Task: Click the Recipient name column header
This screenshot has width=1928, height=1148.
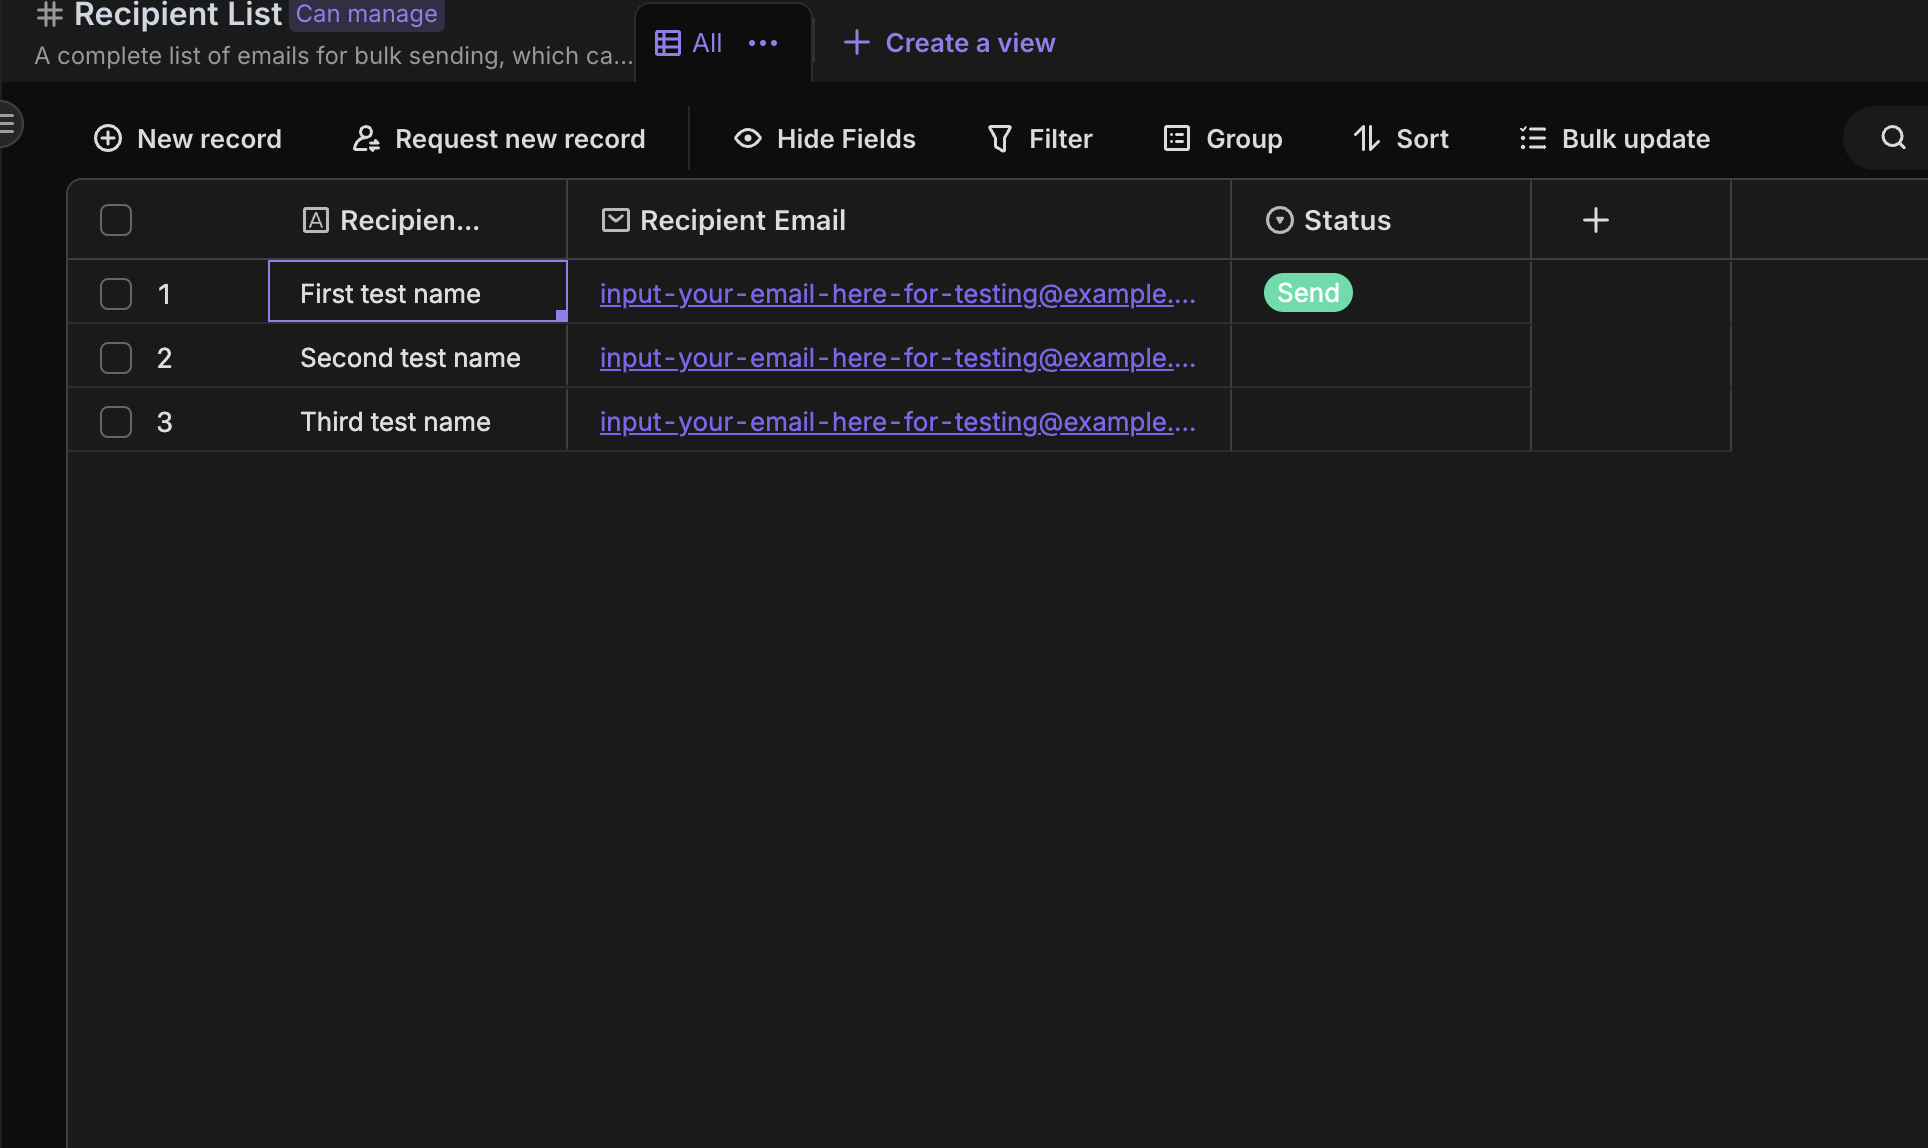Action: tap(417, 220)
